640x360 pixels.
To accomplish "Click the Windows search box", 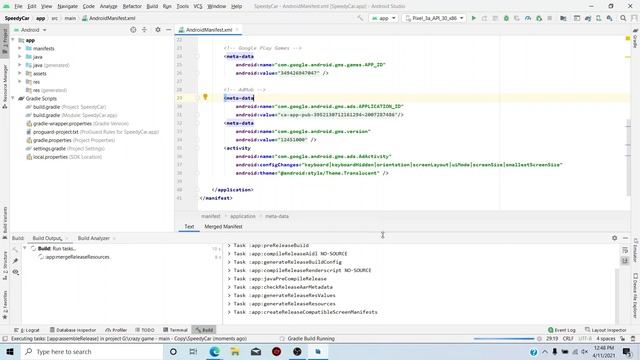I will 91,351.
